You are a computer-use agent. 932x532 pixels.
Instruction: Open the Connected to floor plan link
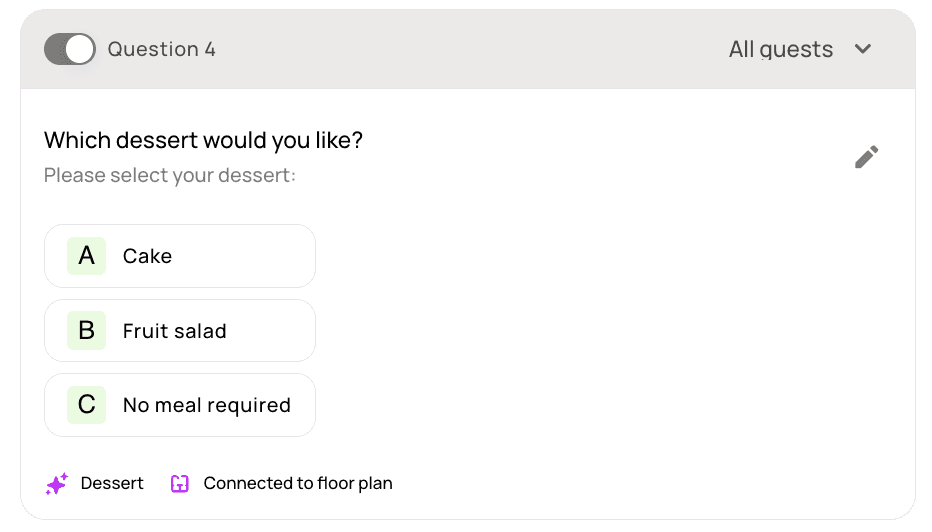pyautogui.click(x=298, y=484)
